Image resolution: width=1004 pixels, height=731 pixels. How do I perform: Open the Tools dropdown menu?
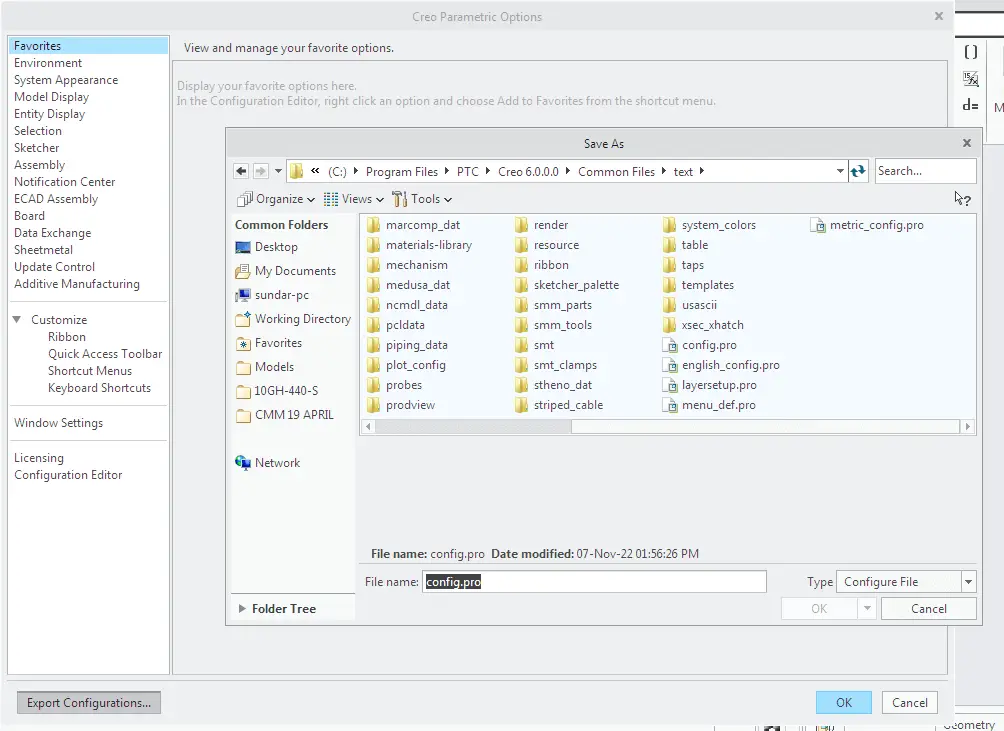(x=422, y=199)
